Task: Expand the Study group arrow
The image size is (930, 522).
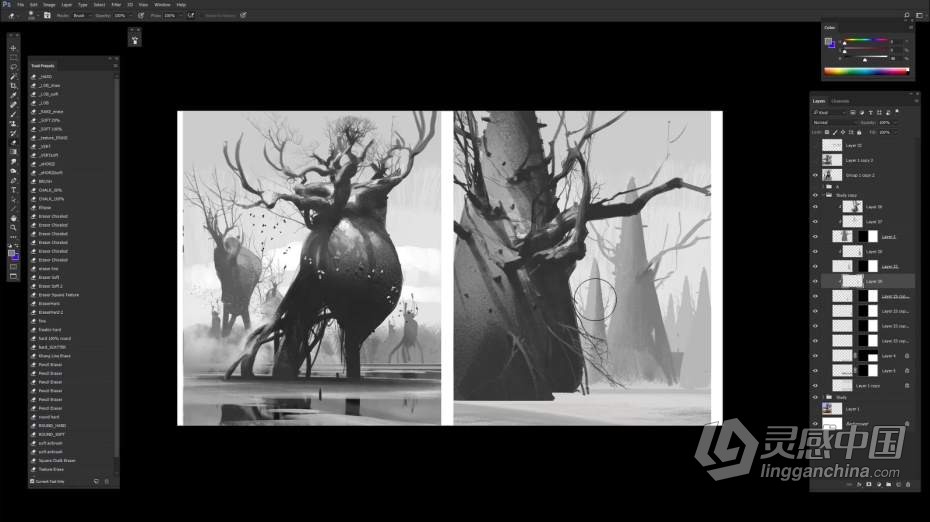Action: click(823, 397)
